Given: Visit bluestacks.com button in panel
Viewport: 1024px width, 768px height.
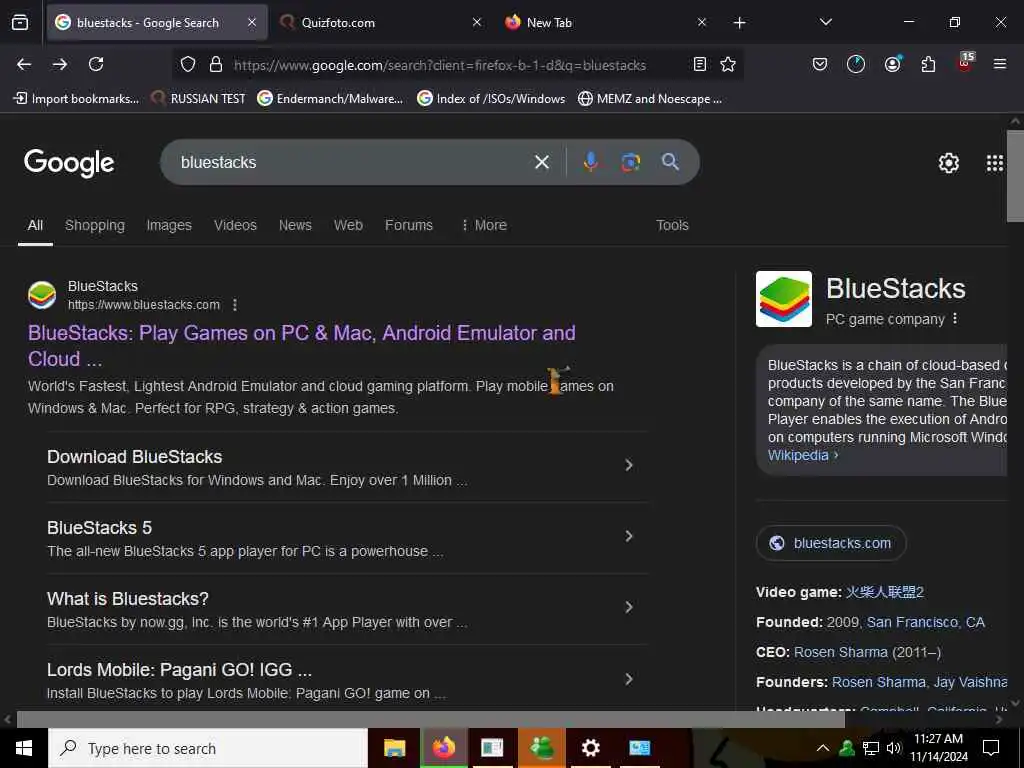Looking at the screenshot, I should [x=831, y=543].
